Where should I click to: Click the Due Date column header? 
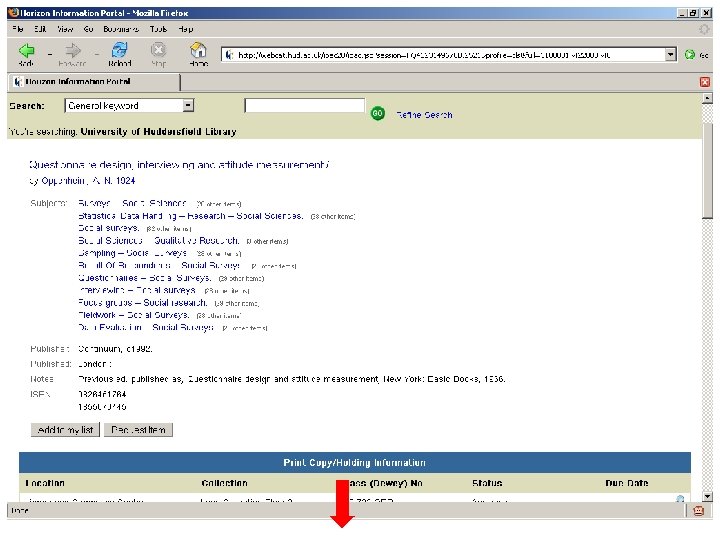point(627,483)
